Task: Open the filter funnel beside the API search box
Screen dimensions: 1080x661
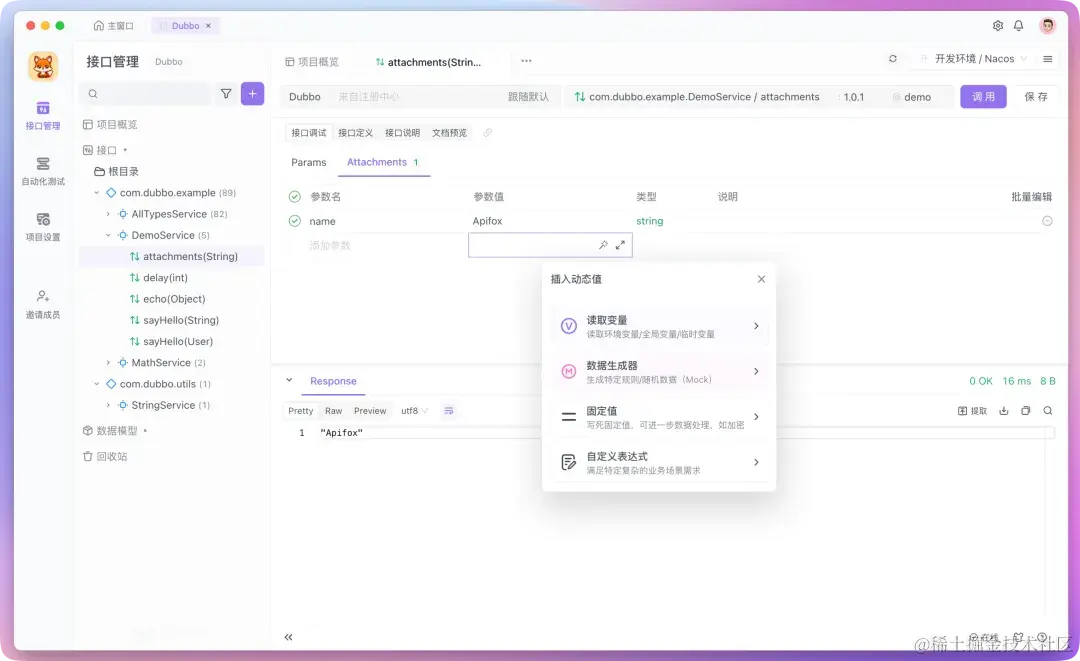Action: 228,92
